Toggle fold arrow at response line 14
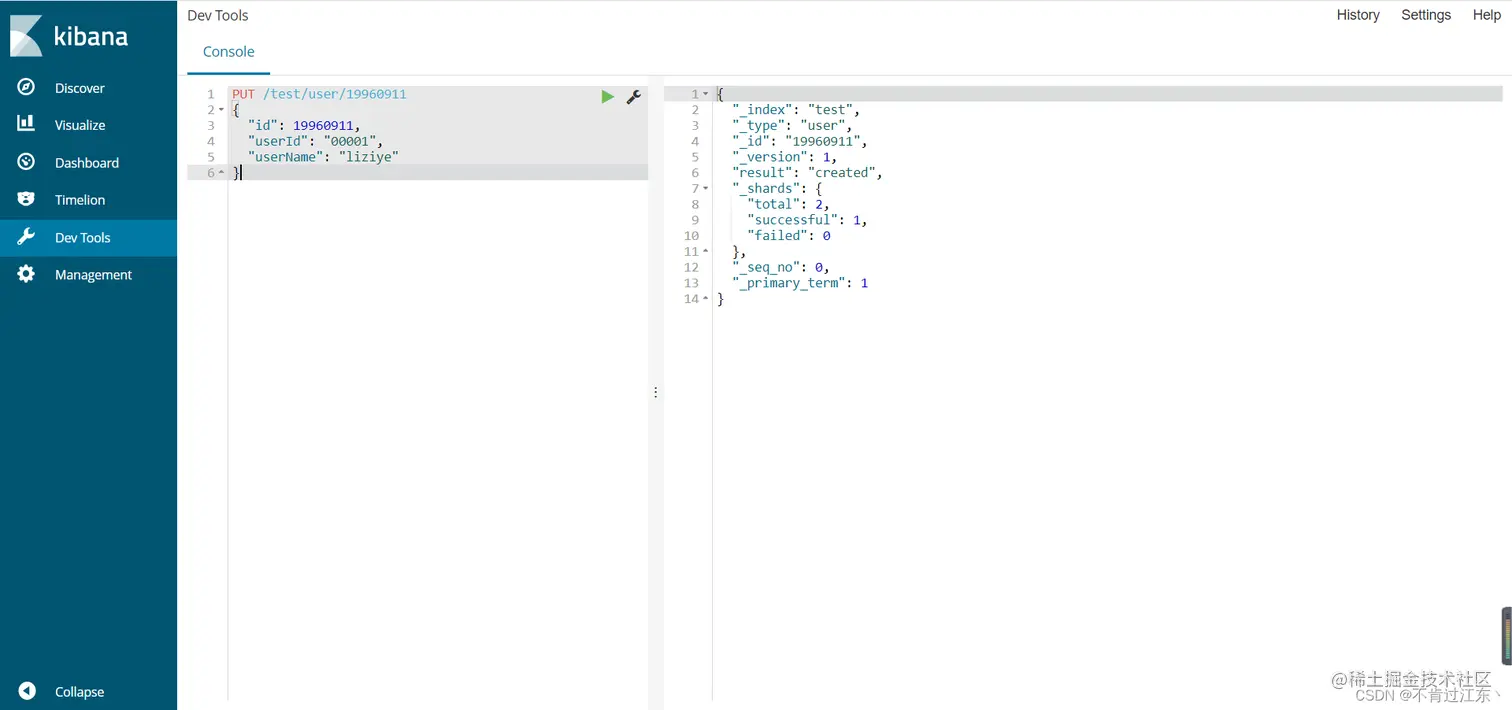 706,299
